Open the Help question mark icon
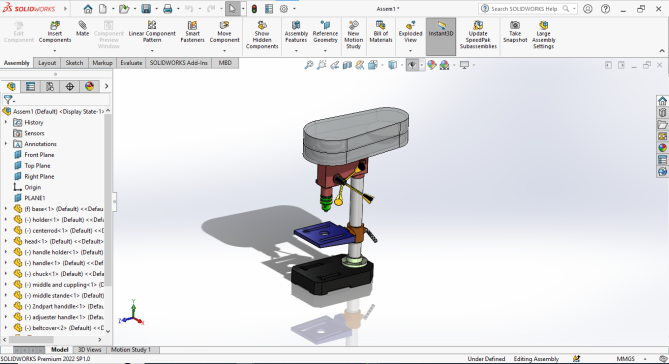The image size is (669, 364). pyautogui.click(x=605, y=9)
